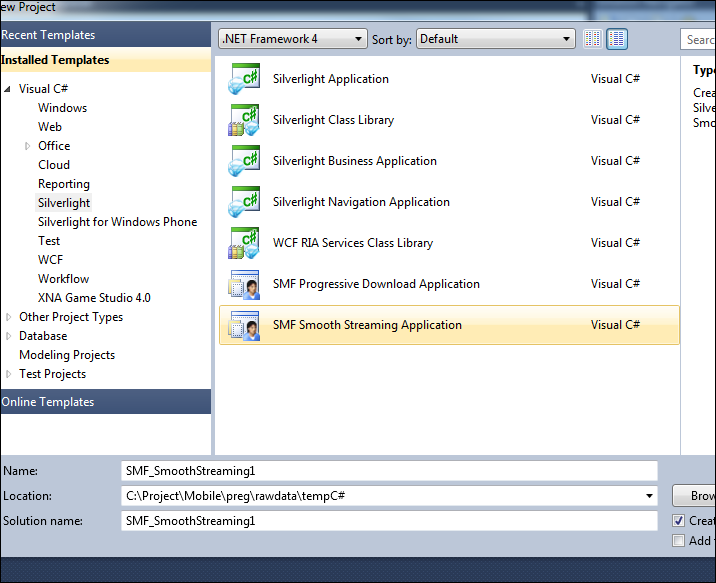Screen dimensions: 716x583
Task: Expand the Database tree node
Action: [8, 336]
